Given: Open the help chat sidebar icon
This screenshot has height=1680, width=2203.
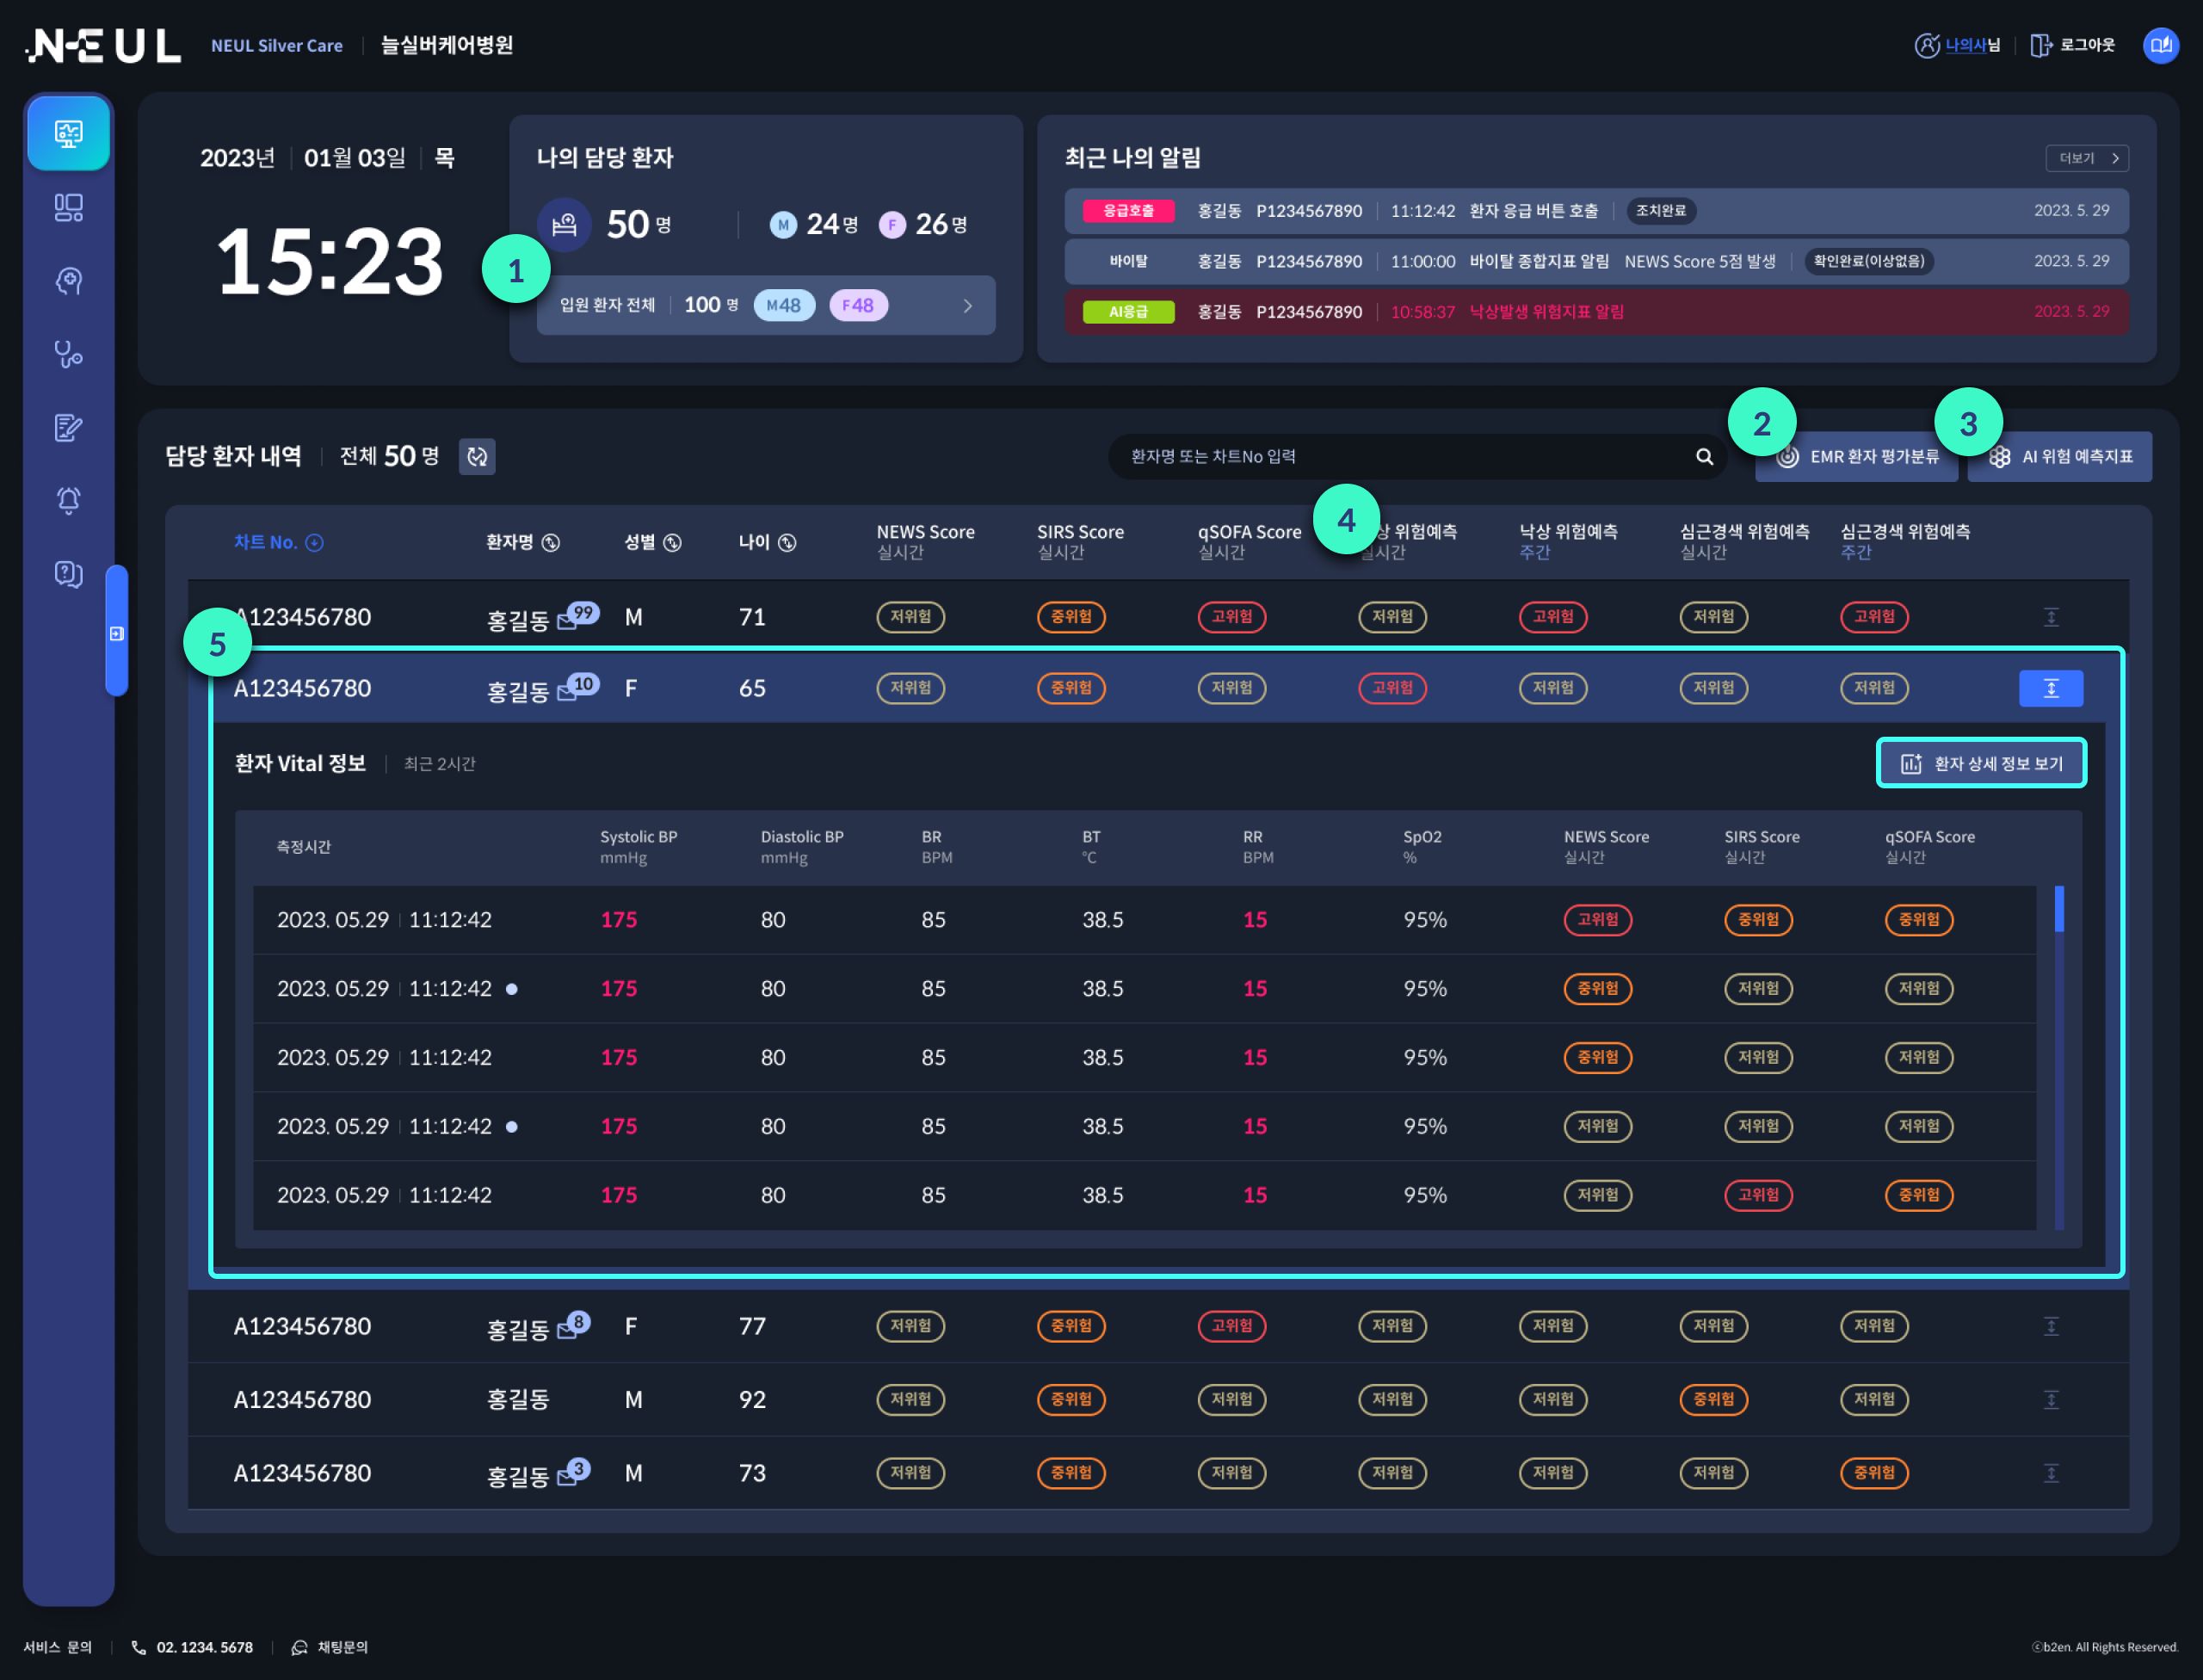Looking at the screenshot, I should [68, 574].
